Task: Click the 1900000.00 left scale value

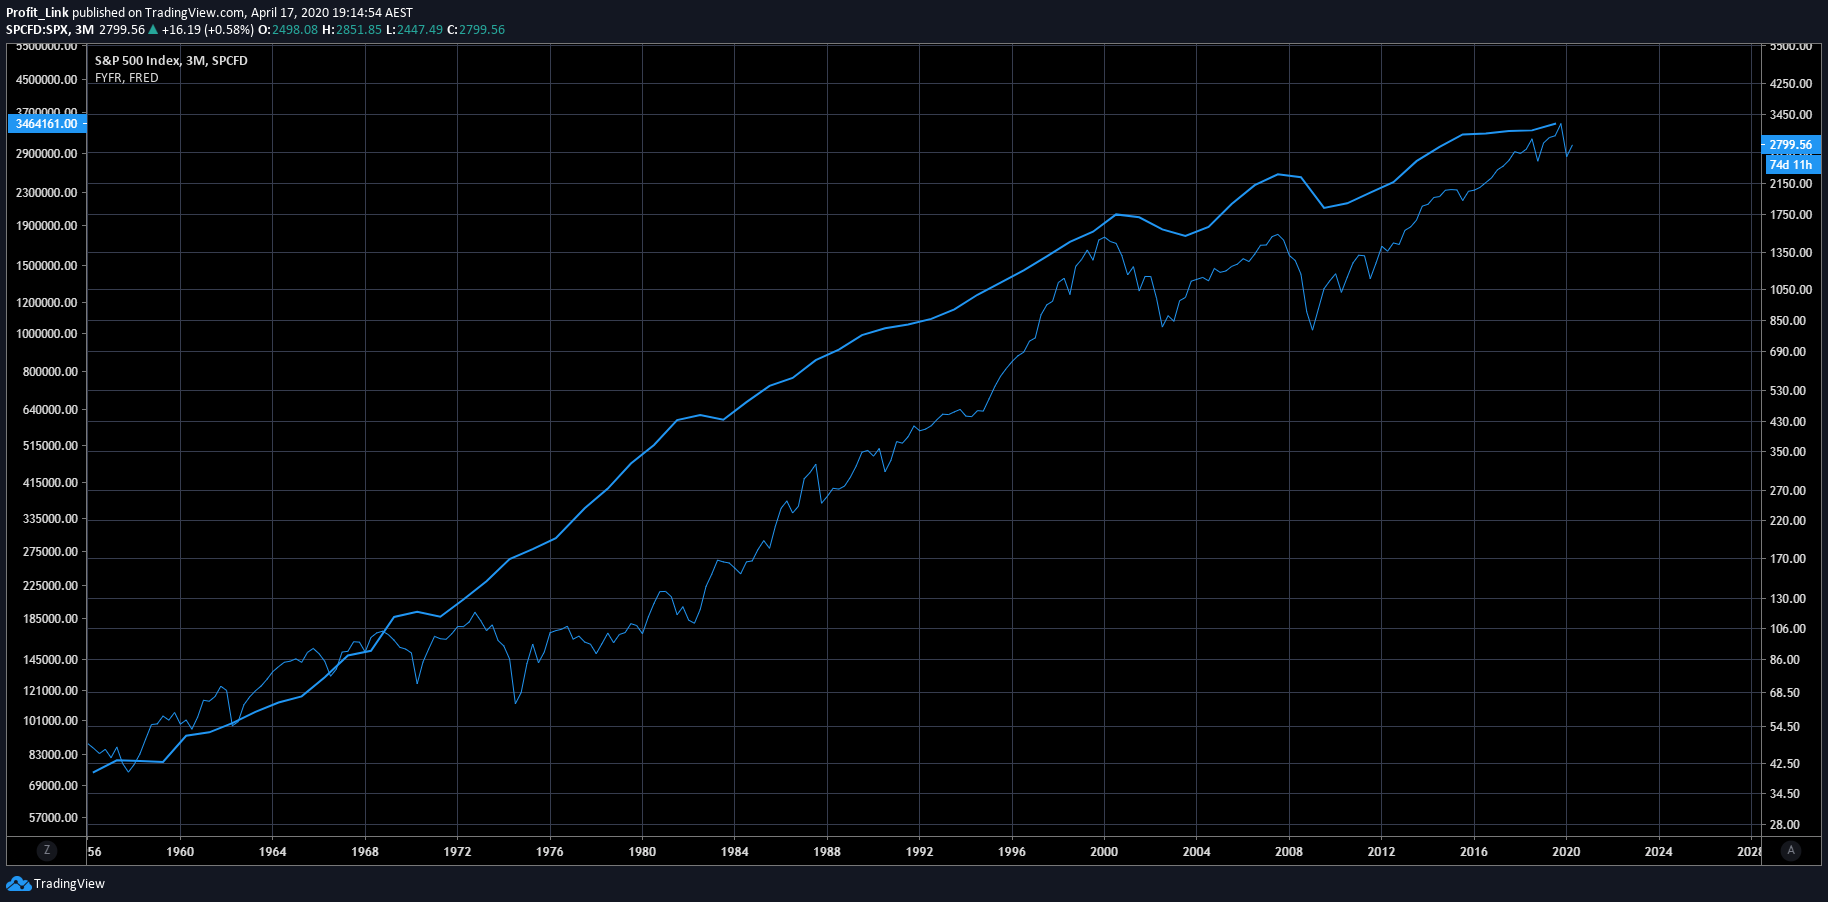Action: pyautogui.click(x=47, y=226)
